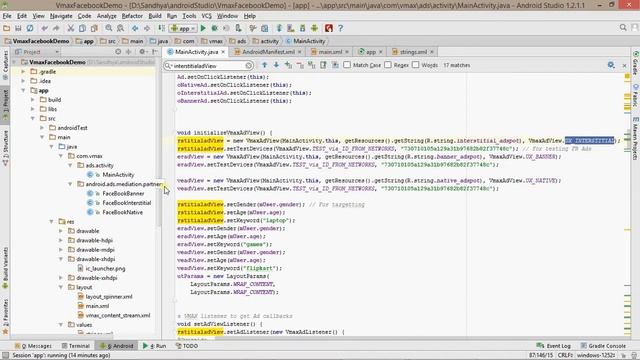The image size is (640, 360).
Task: Expand the androidTest folder
Action: click(x=42, y=128)
